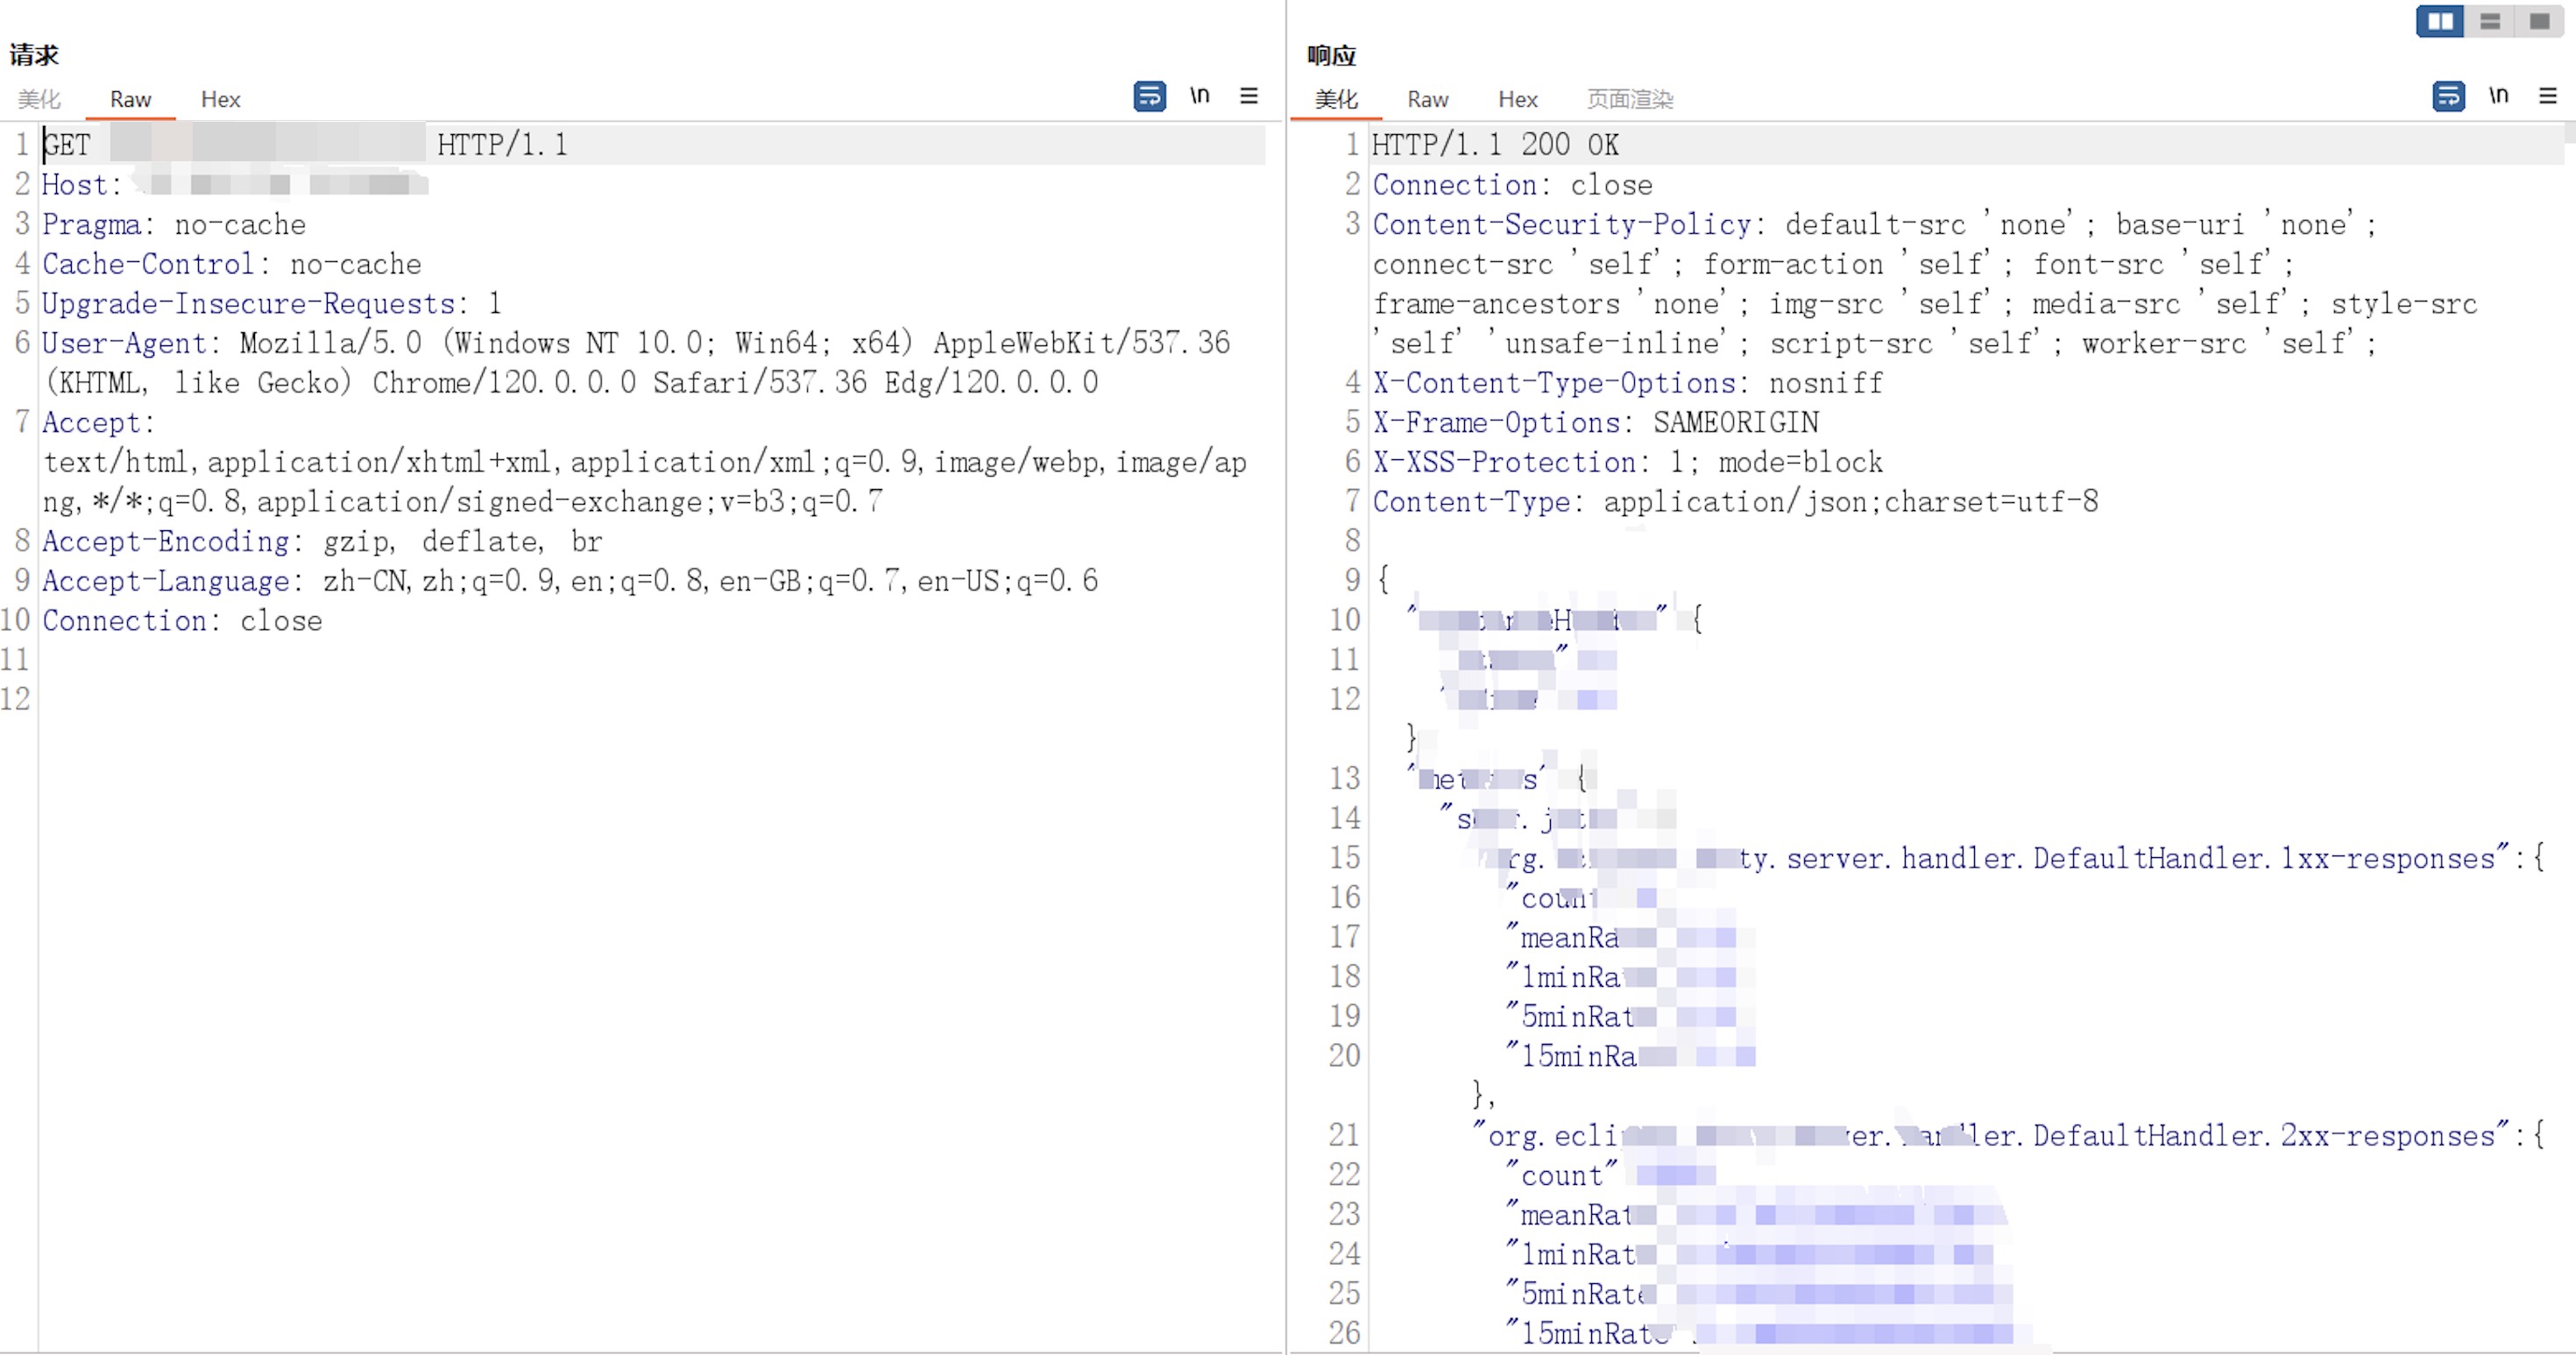
Task: Click the 响应 panel title
Action: pos(1332,55)
